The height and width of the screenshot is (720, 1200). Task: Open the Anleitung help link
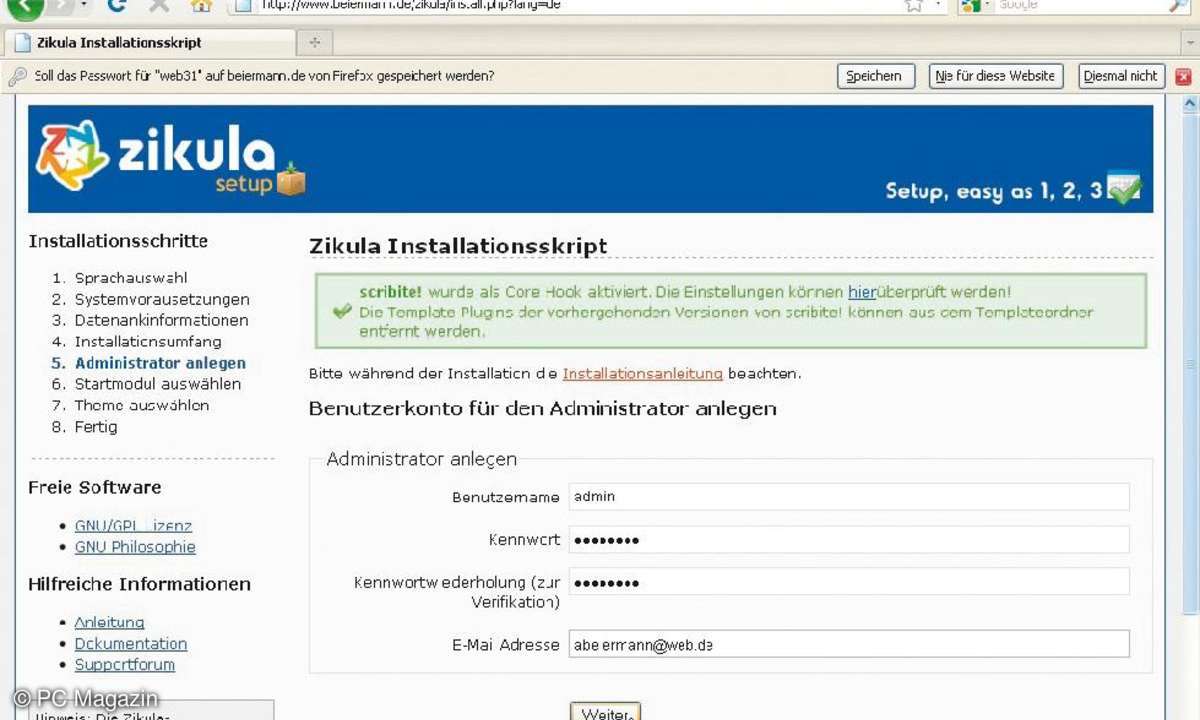[109, 622]
